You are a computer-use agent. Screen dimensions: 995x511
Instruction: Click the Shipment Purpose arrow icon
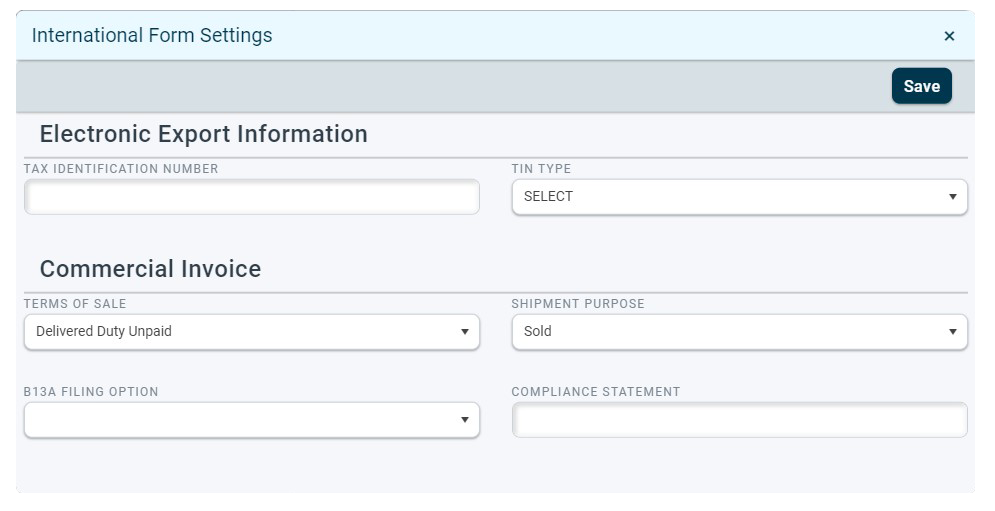[952, 332]
